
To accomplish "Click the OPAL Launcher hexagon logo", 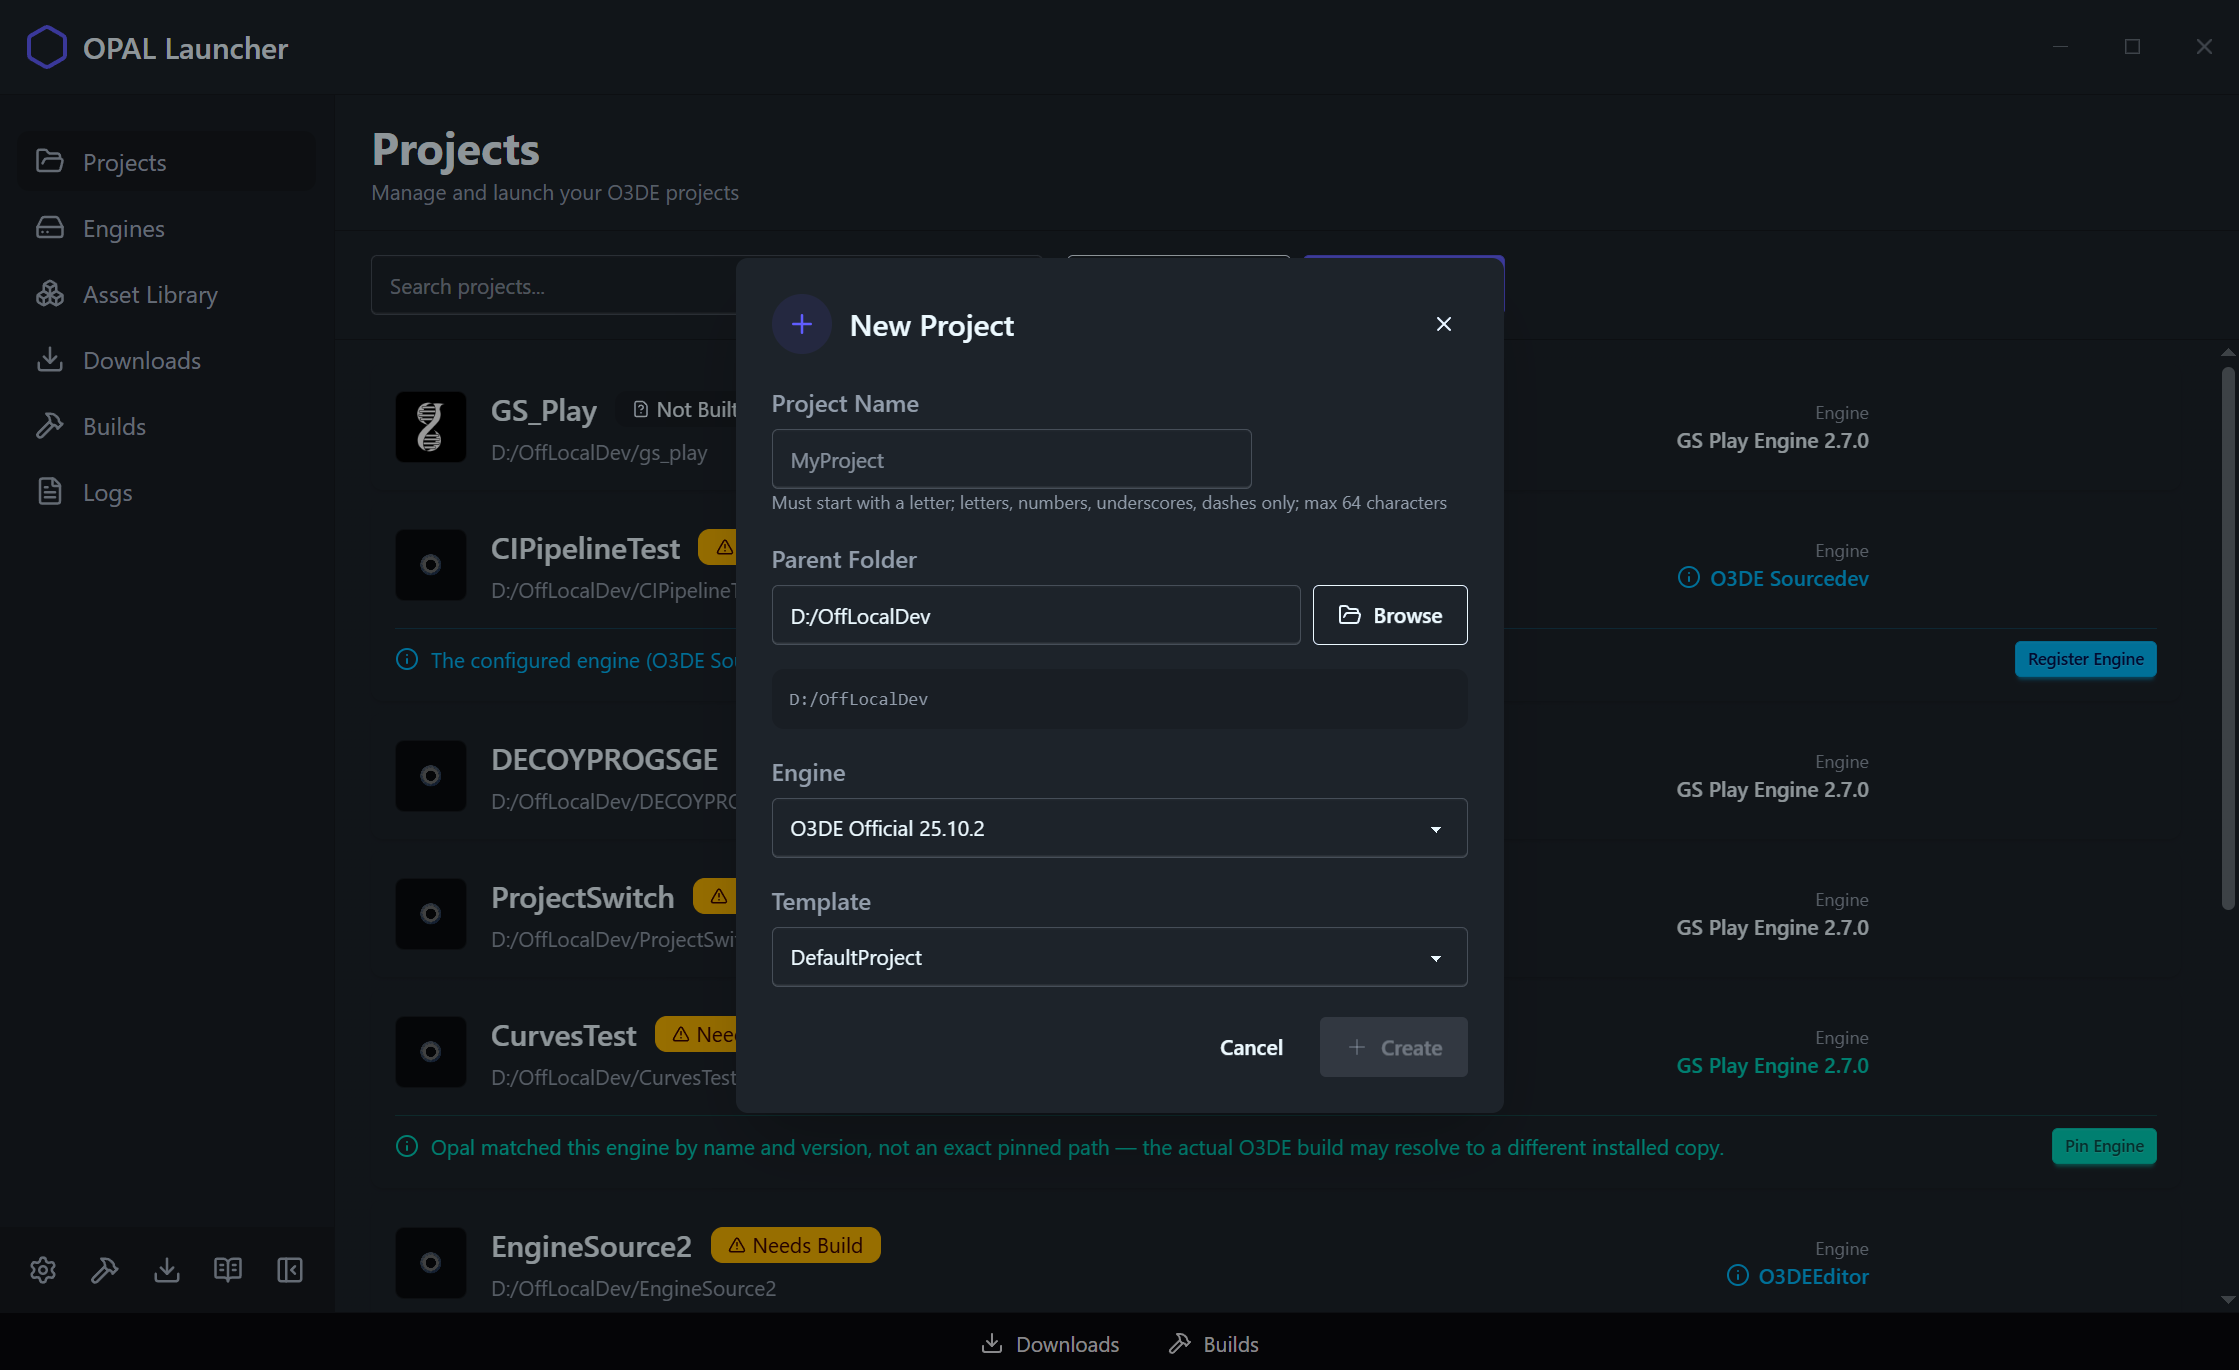I will (x=46, y=47).
